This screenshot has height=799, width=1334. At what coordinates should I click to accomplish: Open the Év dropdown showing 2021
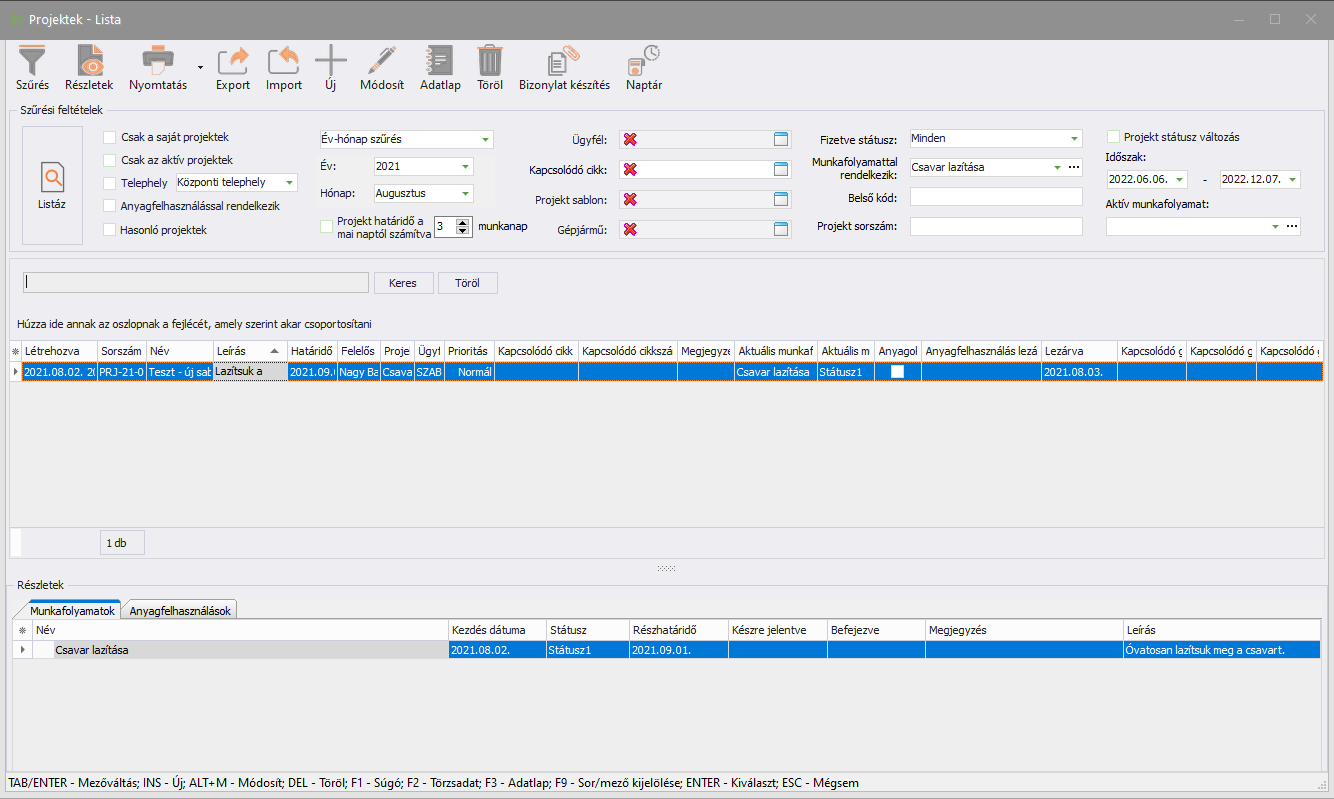coord(465,167)
